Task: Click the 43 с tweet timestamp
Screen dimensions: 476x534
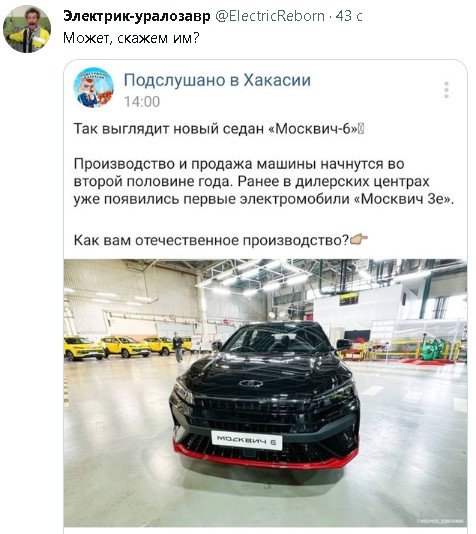Action: (x=349, y=16)
